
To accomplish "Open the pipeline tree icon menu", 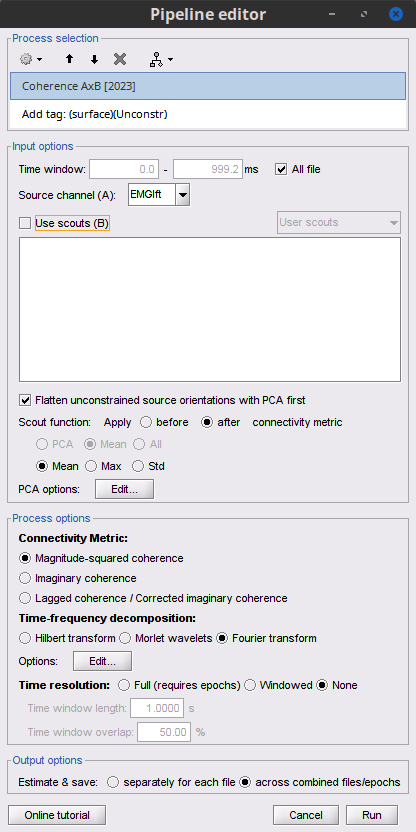I will [x=161, y=60].
